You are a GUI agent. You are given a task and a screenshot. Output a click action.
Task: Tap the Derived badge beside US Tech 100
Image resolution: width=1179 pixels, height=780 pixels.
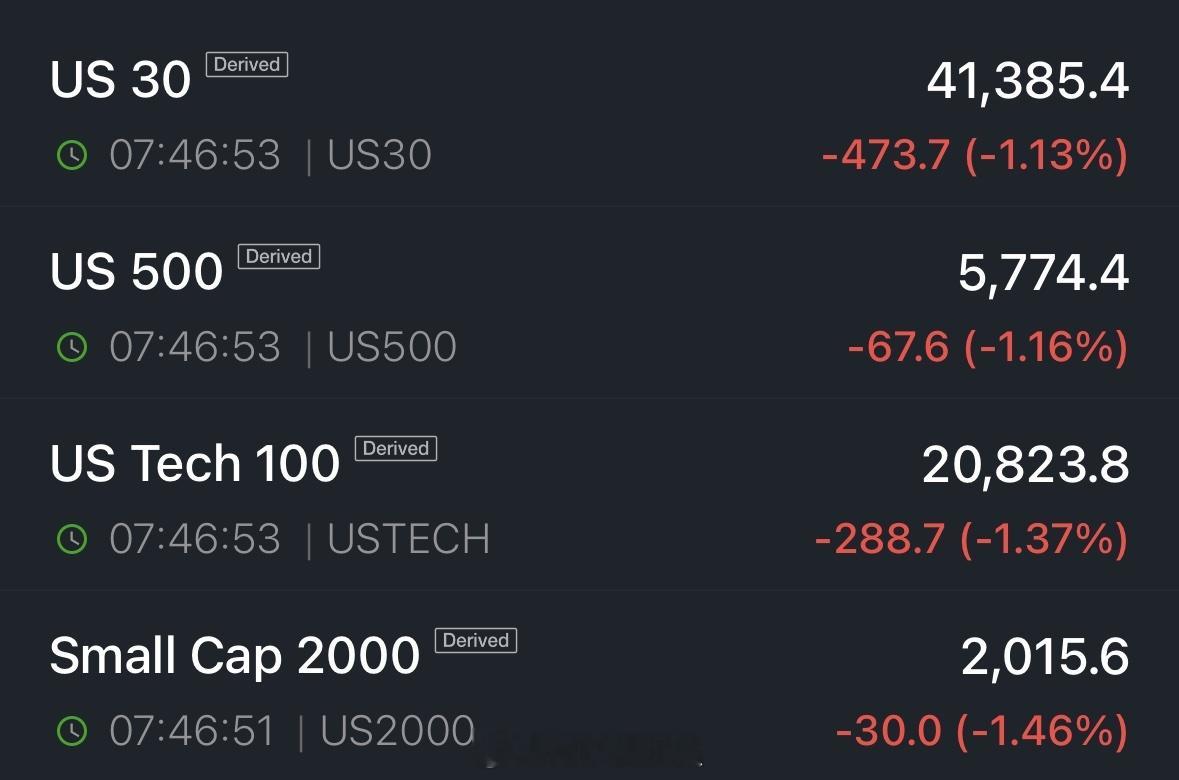click(396, 448)
